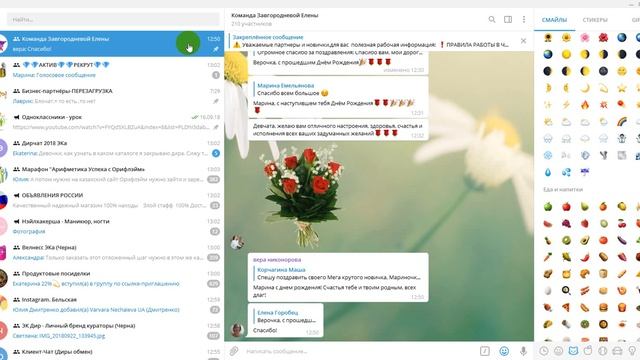
Task: Toggle the emoji panel smiley icon
Action: click(504, 351)
